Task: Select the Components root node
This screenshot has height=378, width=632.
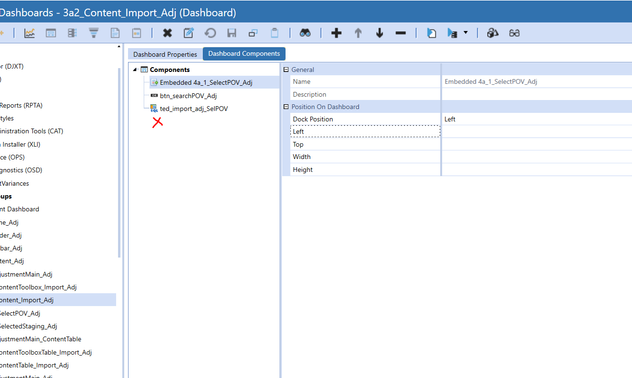Action: coord(169,70)
